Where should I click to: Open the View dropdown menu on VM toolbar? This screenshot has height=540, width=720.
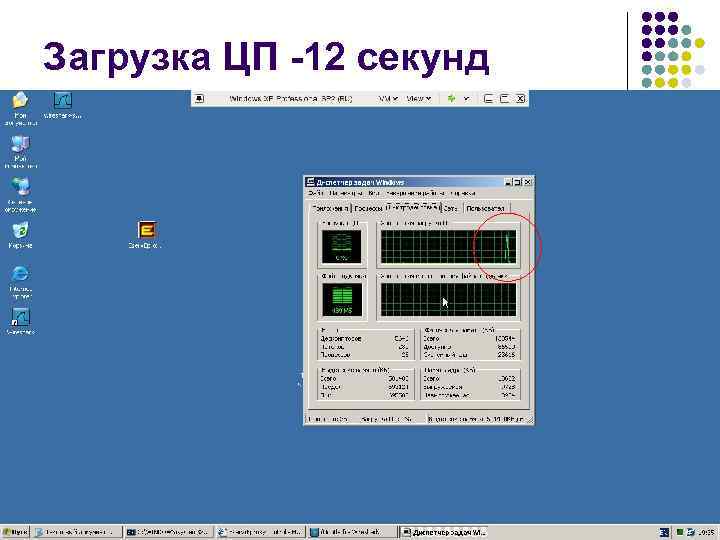[419, 98]
